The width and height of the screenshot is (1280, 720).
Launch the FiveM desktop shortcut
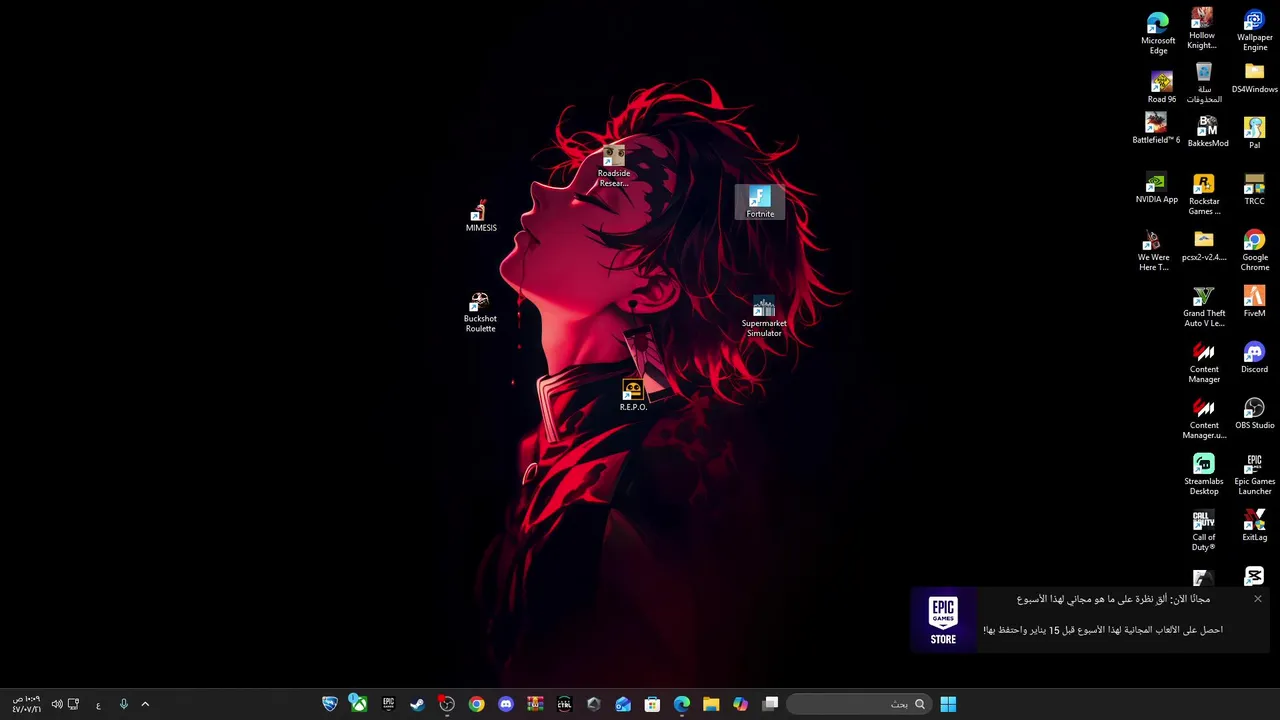tap(1254, 302)
